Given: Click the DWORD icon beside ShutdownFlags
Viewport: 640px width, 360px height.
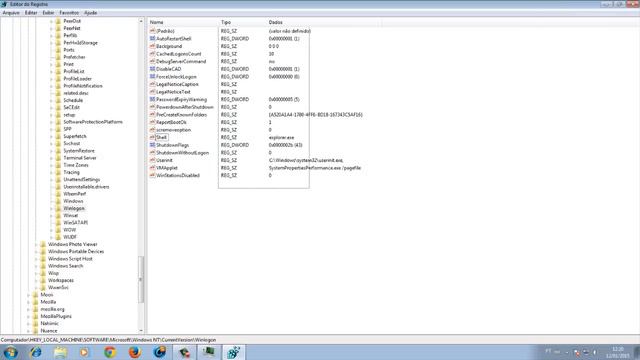Looking at the screenshot, I should click(x=152, y=145).
